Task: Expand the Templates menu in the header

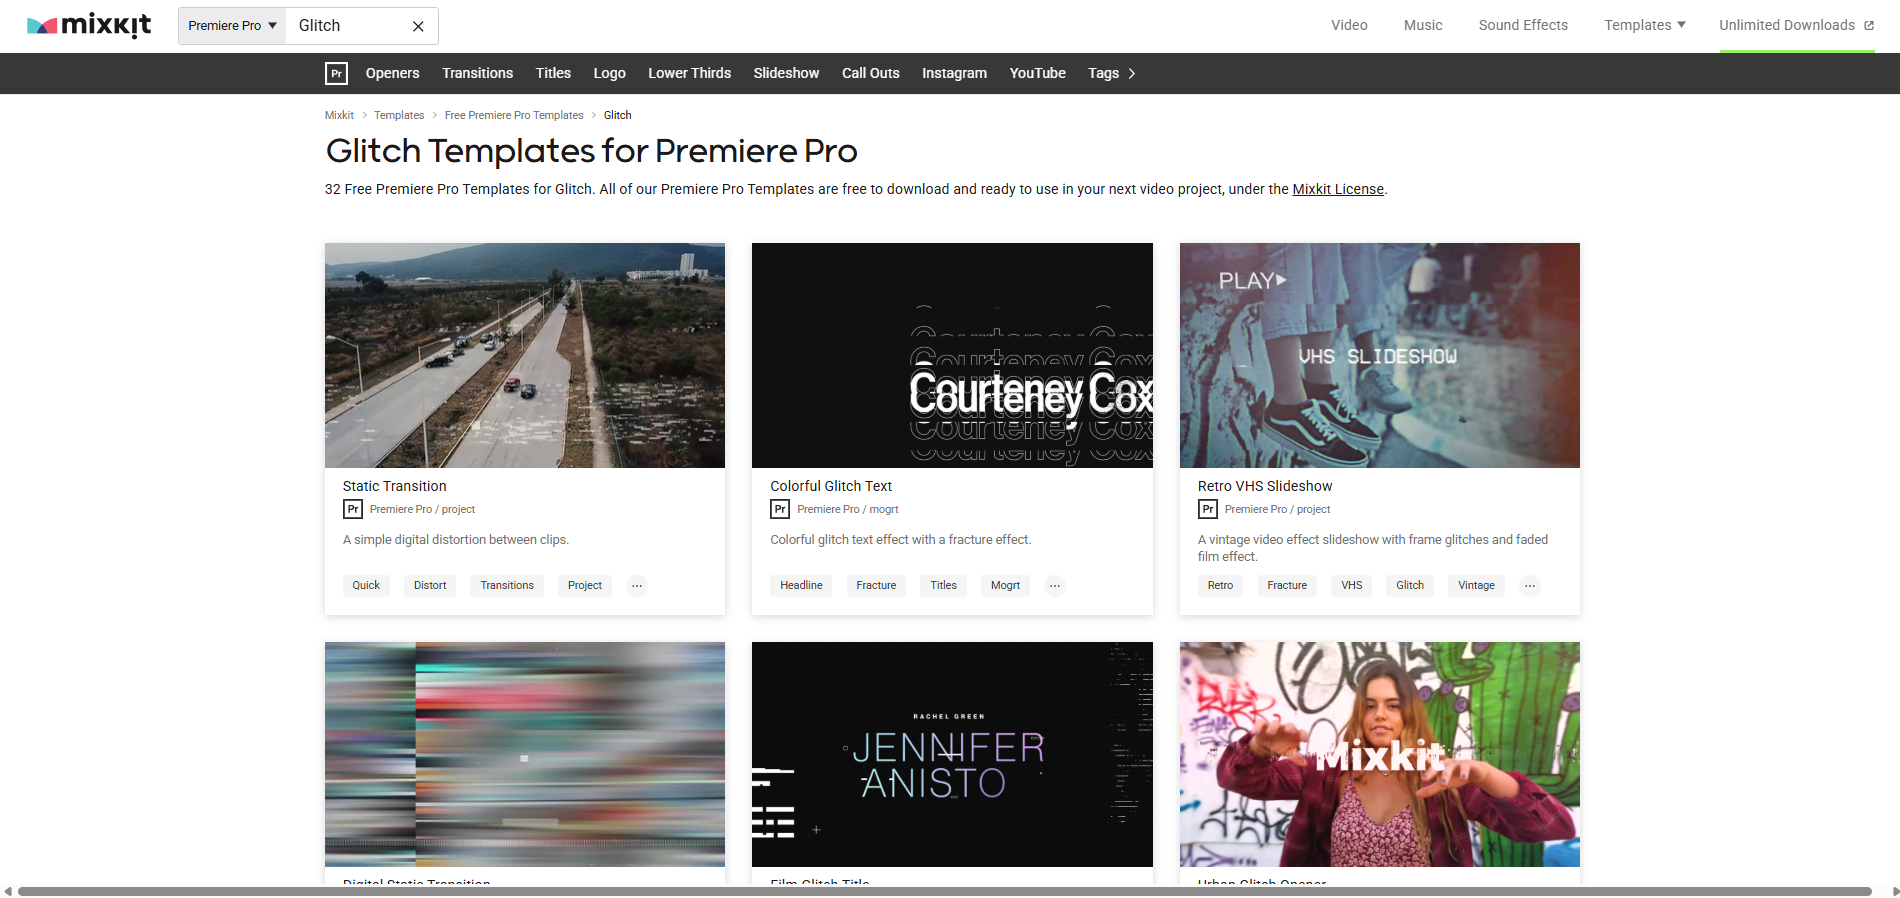Action: pyautogui.click(x=1645, y=25)
